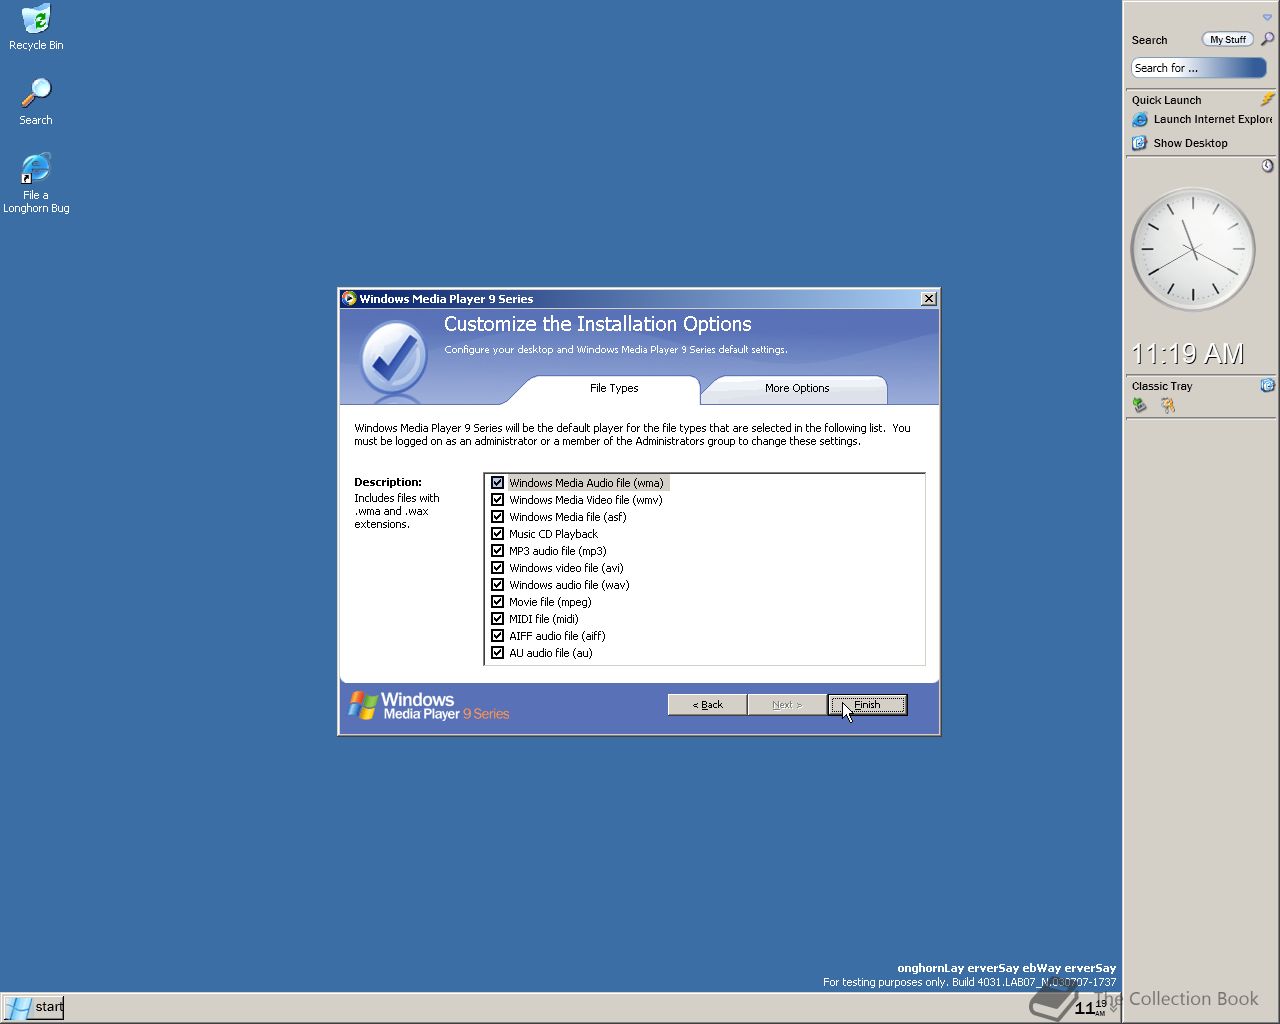Close the Windows Media Player setup dialog
The image size is (1280, 1024).
[x=928, y=298]
